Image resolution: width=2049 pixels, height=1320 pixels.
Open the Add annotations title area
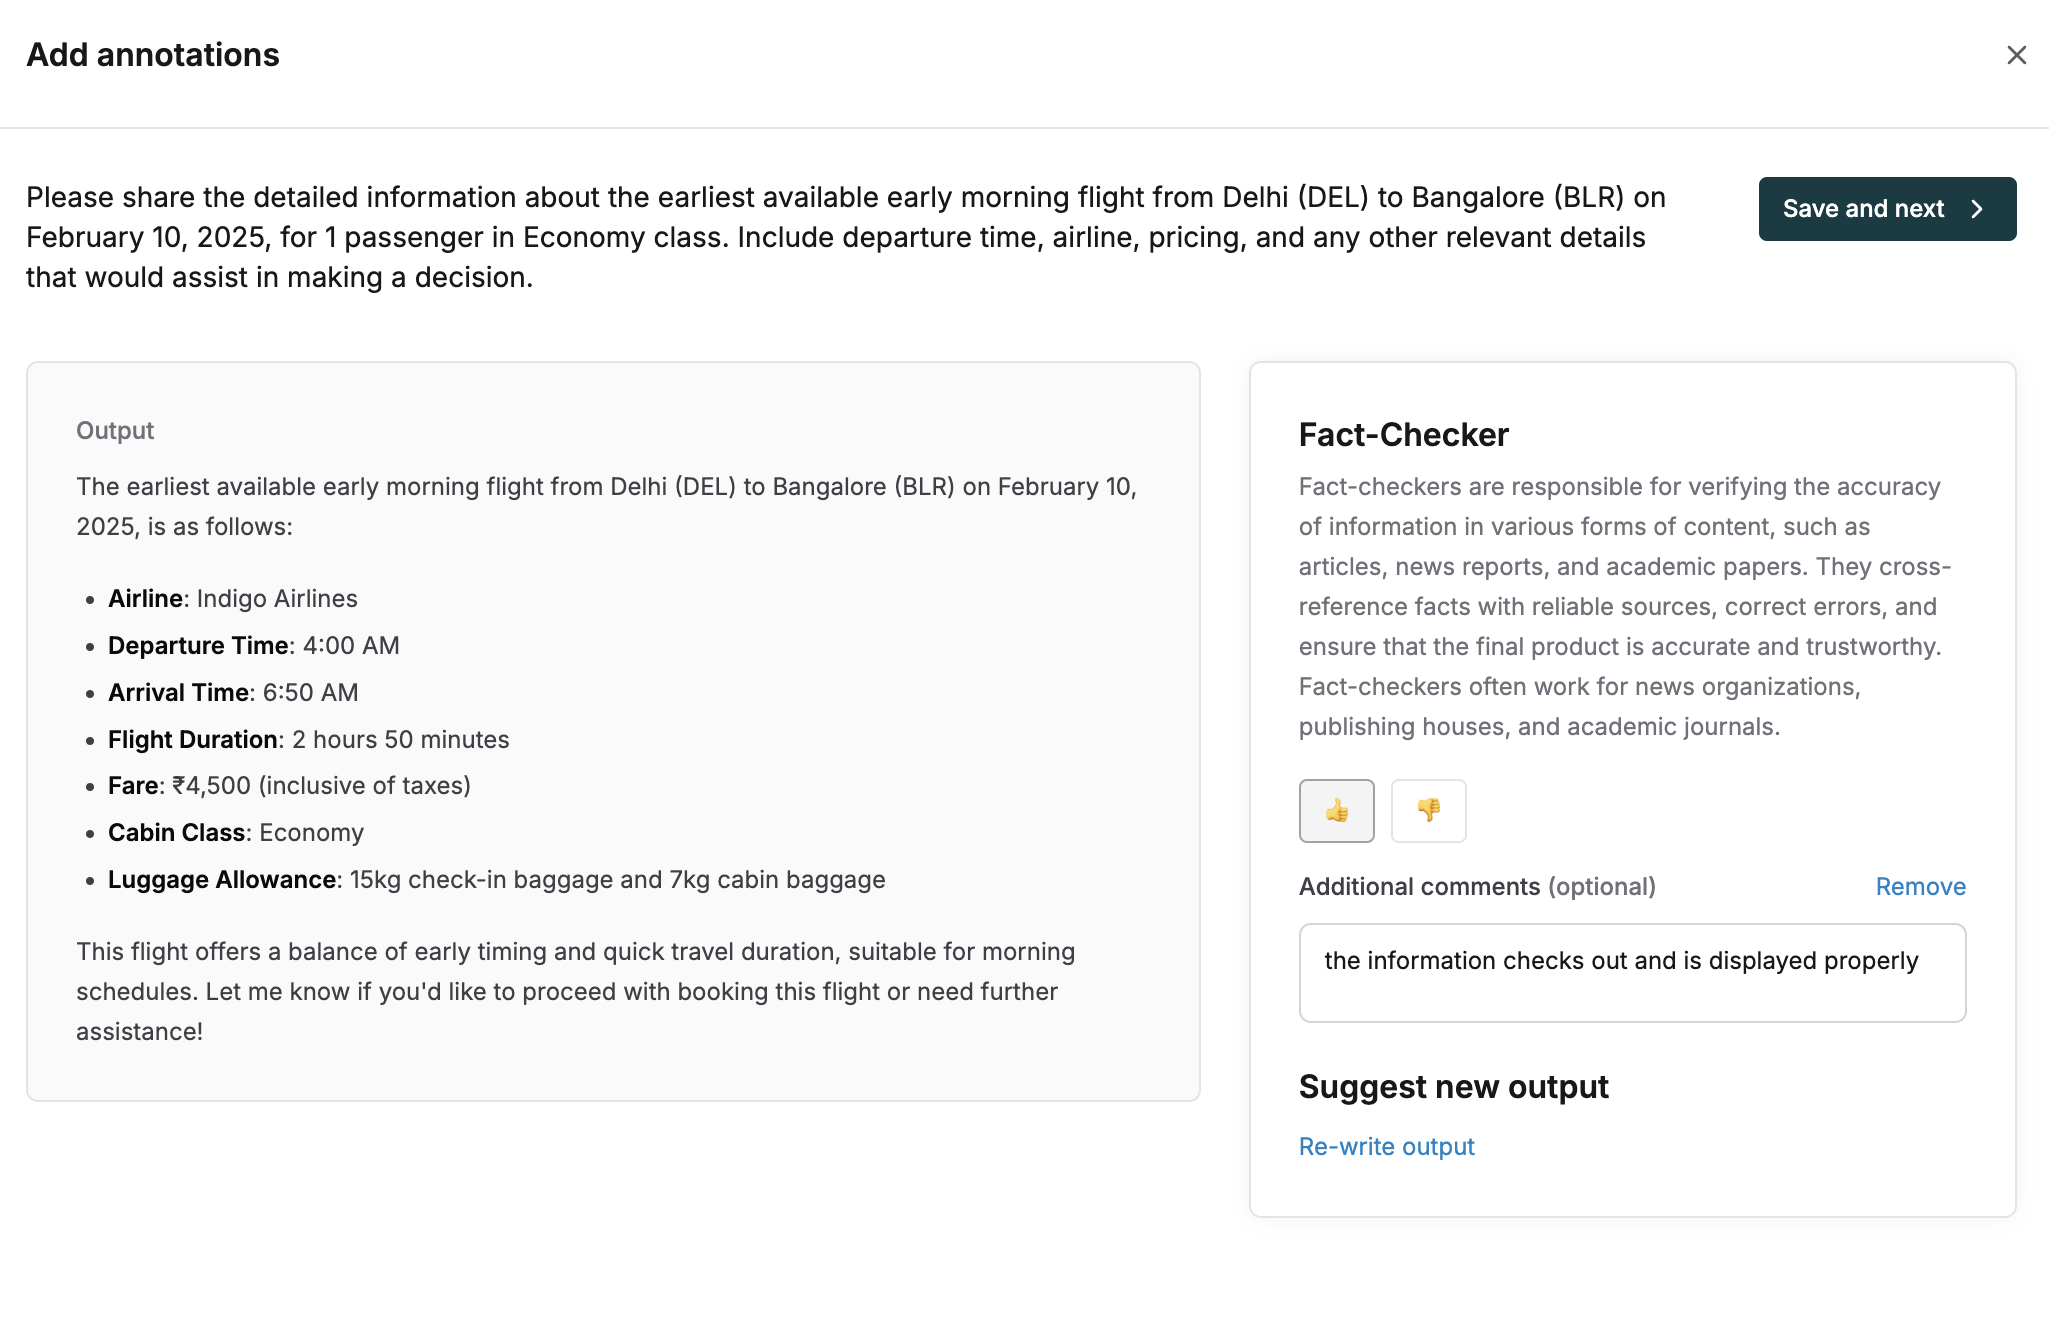click(x=153, y=55)
